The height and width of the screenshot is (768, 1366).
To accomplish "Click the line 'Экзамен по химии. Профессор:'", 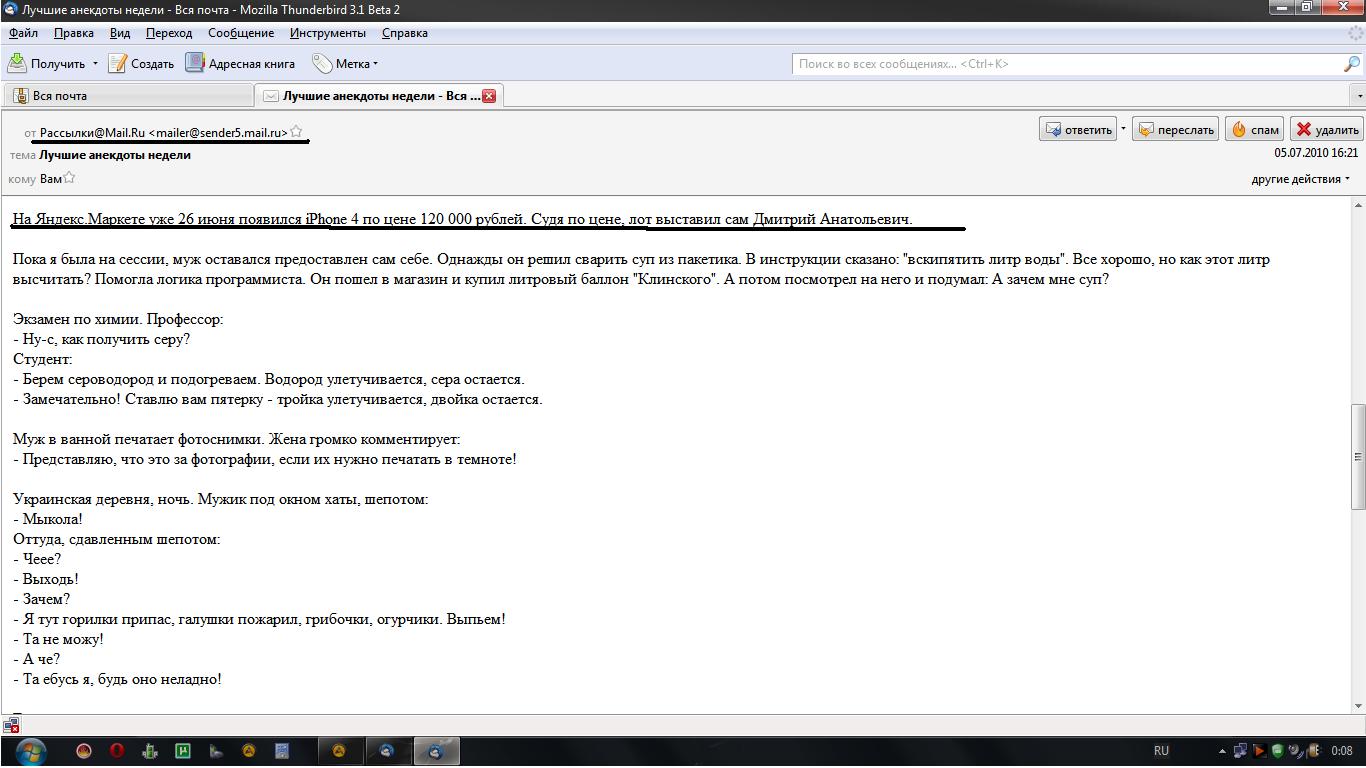I will [x=119, y=319].
